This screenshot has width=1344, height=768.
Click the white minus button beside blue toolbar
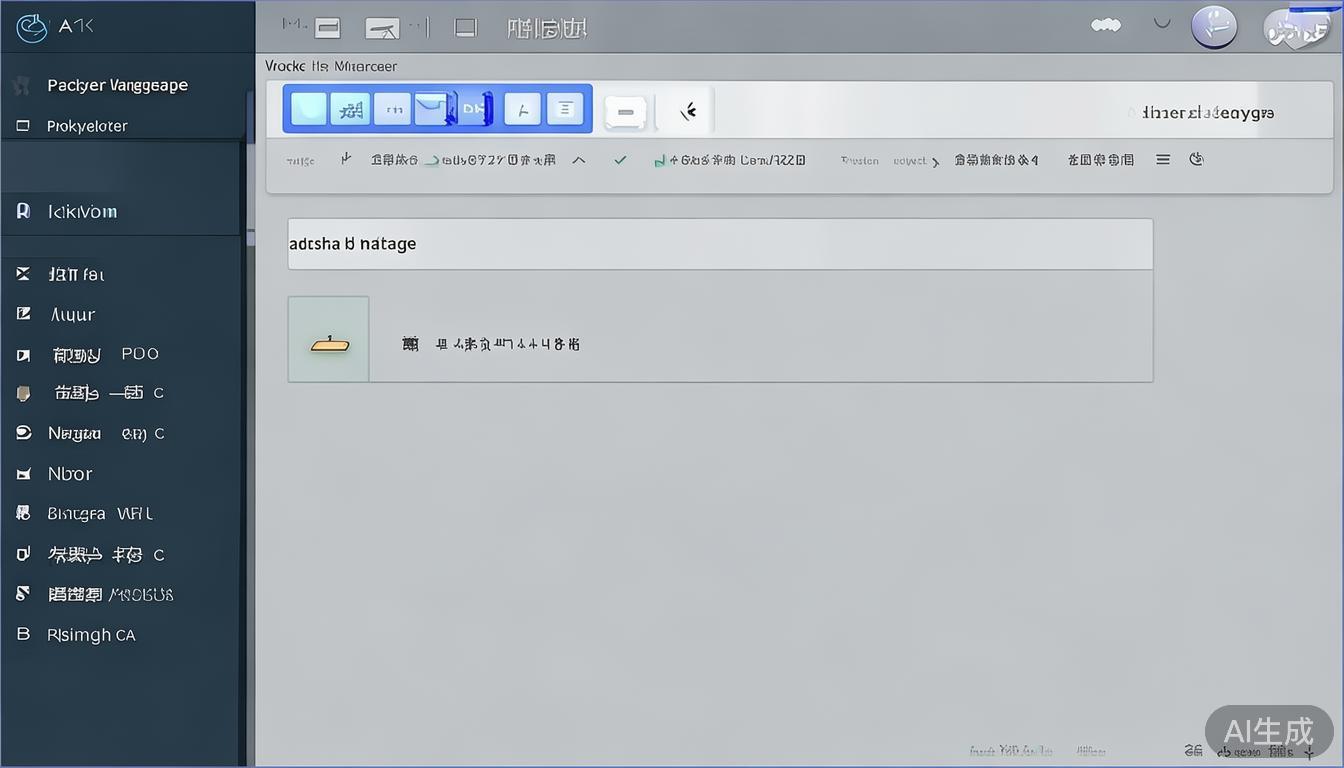[626, 111]
